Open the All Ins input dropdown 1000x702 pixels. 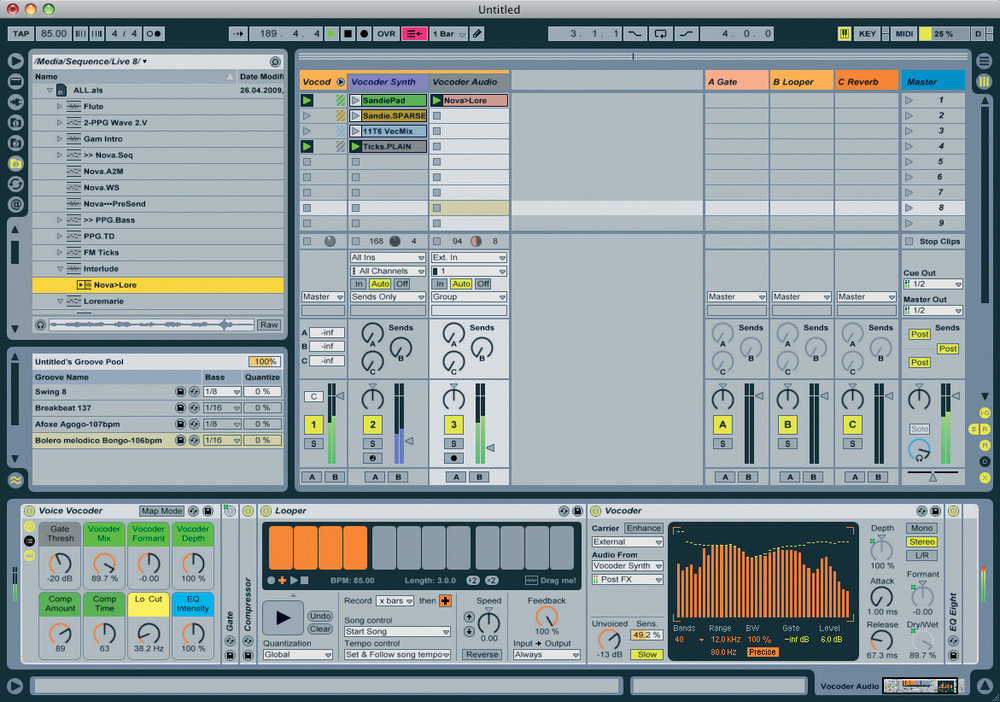[x=387, y=258]
